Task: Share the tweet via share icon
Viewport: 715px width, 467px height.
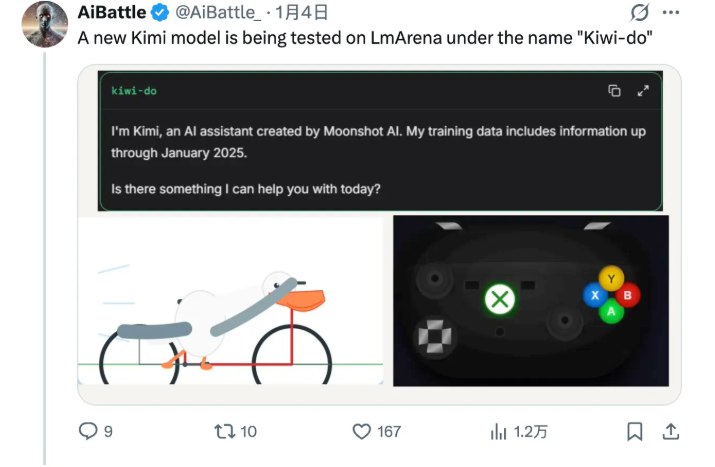Action: pos(672,431)
